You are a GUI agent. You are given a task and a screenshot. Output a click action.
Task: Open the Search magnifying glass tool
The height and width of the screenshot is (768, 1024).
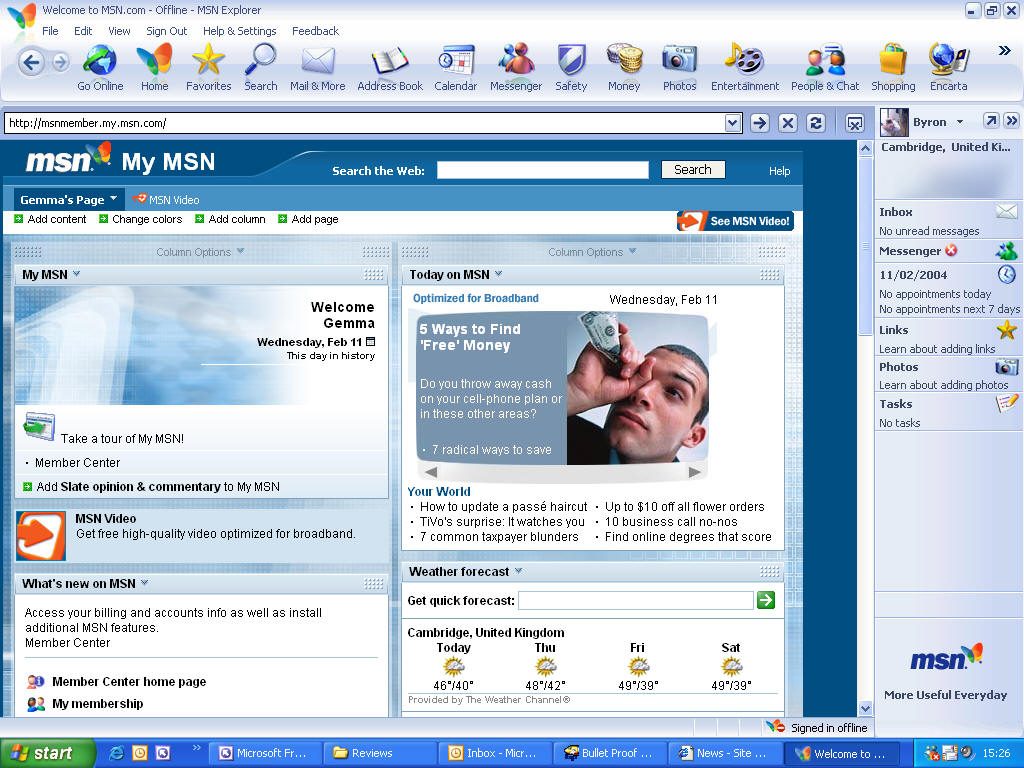pyautogui.click(x=261, y=61)
